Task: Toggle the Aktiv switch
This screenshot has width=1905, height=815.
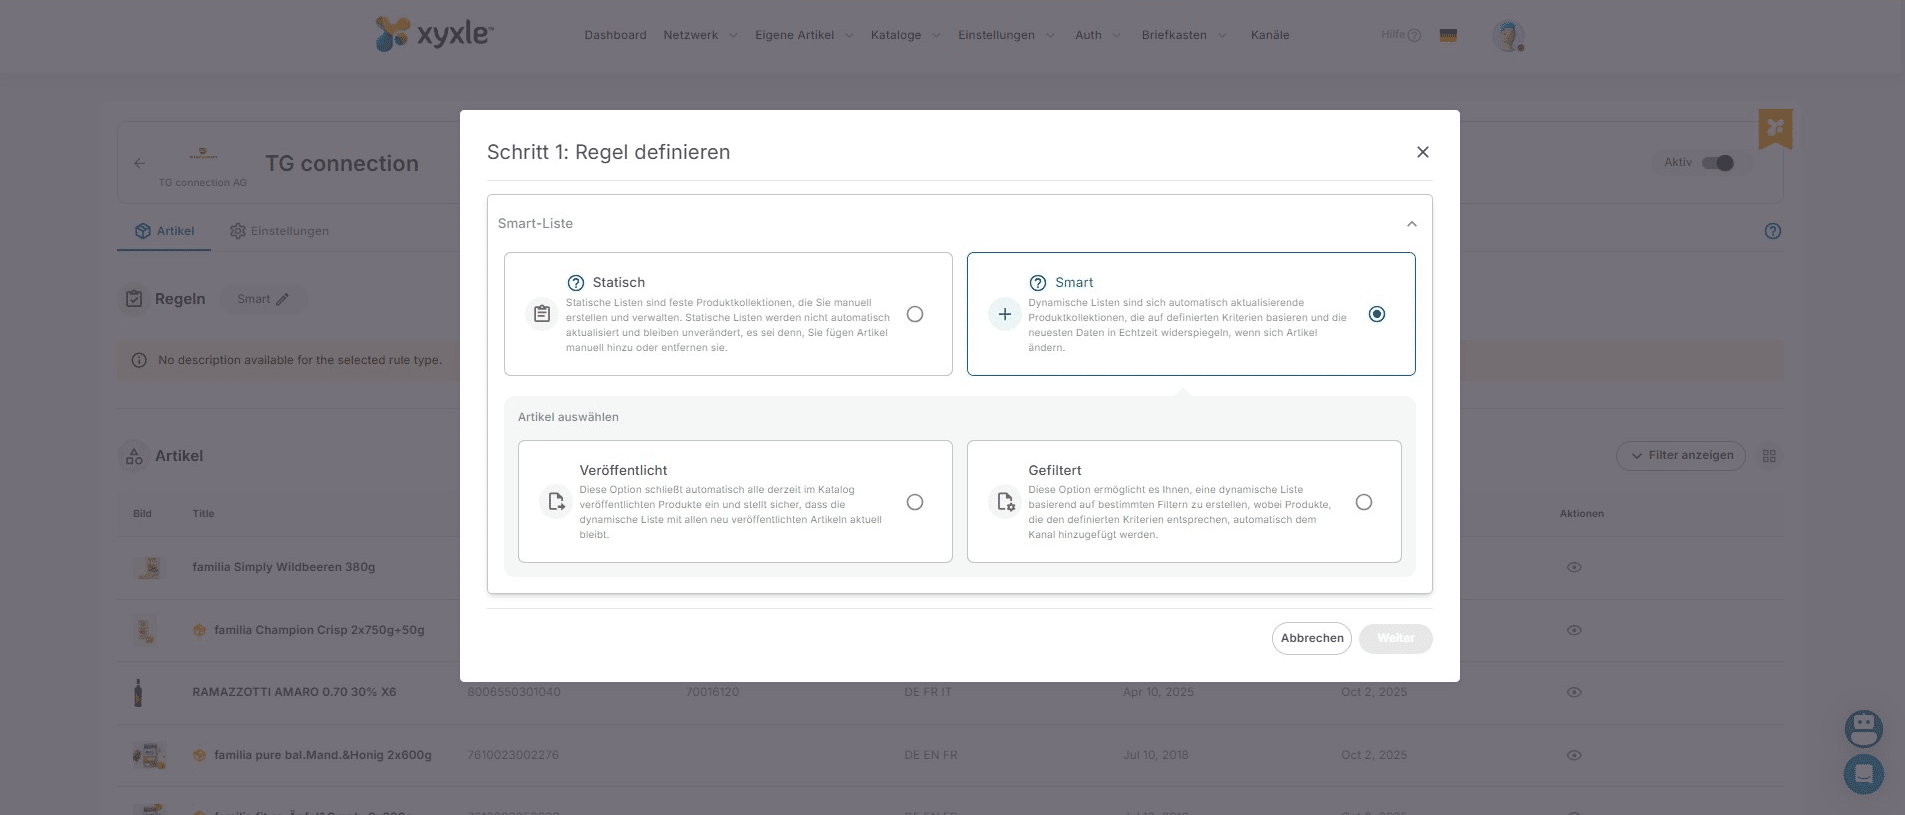Action: [1718, 163]
